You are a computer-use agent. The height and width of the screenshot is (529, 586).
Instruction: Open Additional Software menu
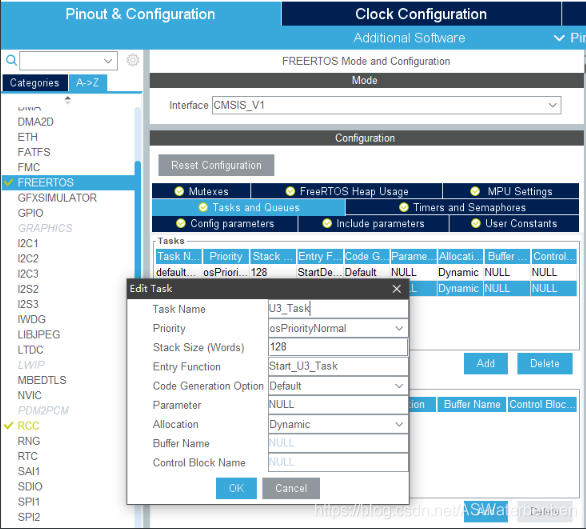click(409, 38)
